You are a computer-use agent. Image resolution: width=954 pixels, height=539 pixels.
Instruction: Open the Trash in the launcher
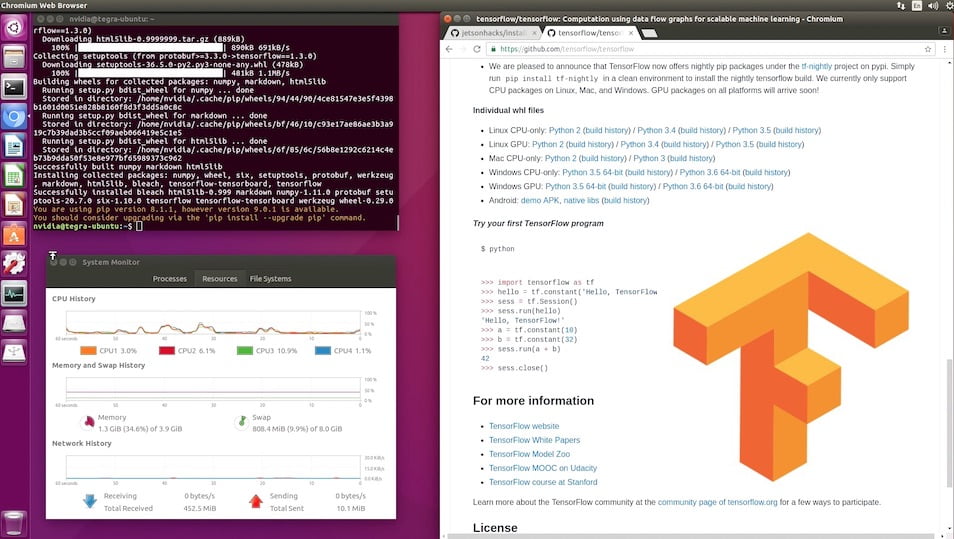[14, 523]
